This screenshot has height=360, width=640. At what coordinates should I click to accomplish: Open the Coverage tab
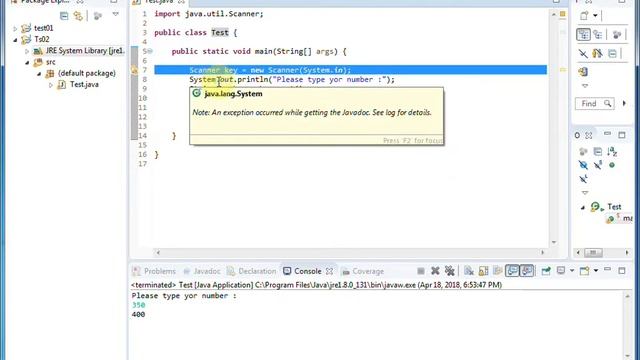tap(363, 271)
